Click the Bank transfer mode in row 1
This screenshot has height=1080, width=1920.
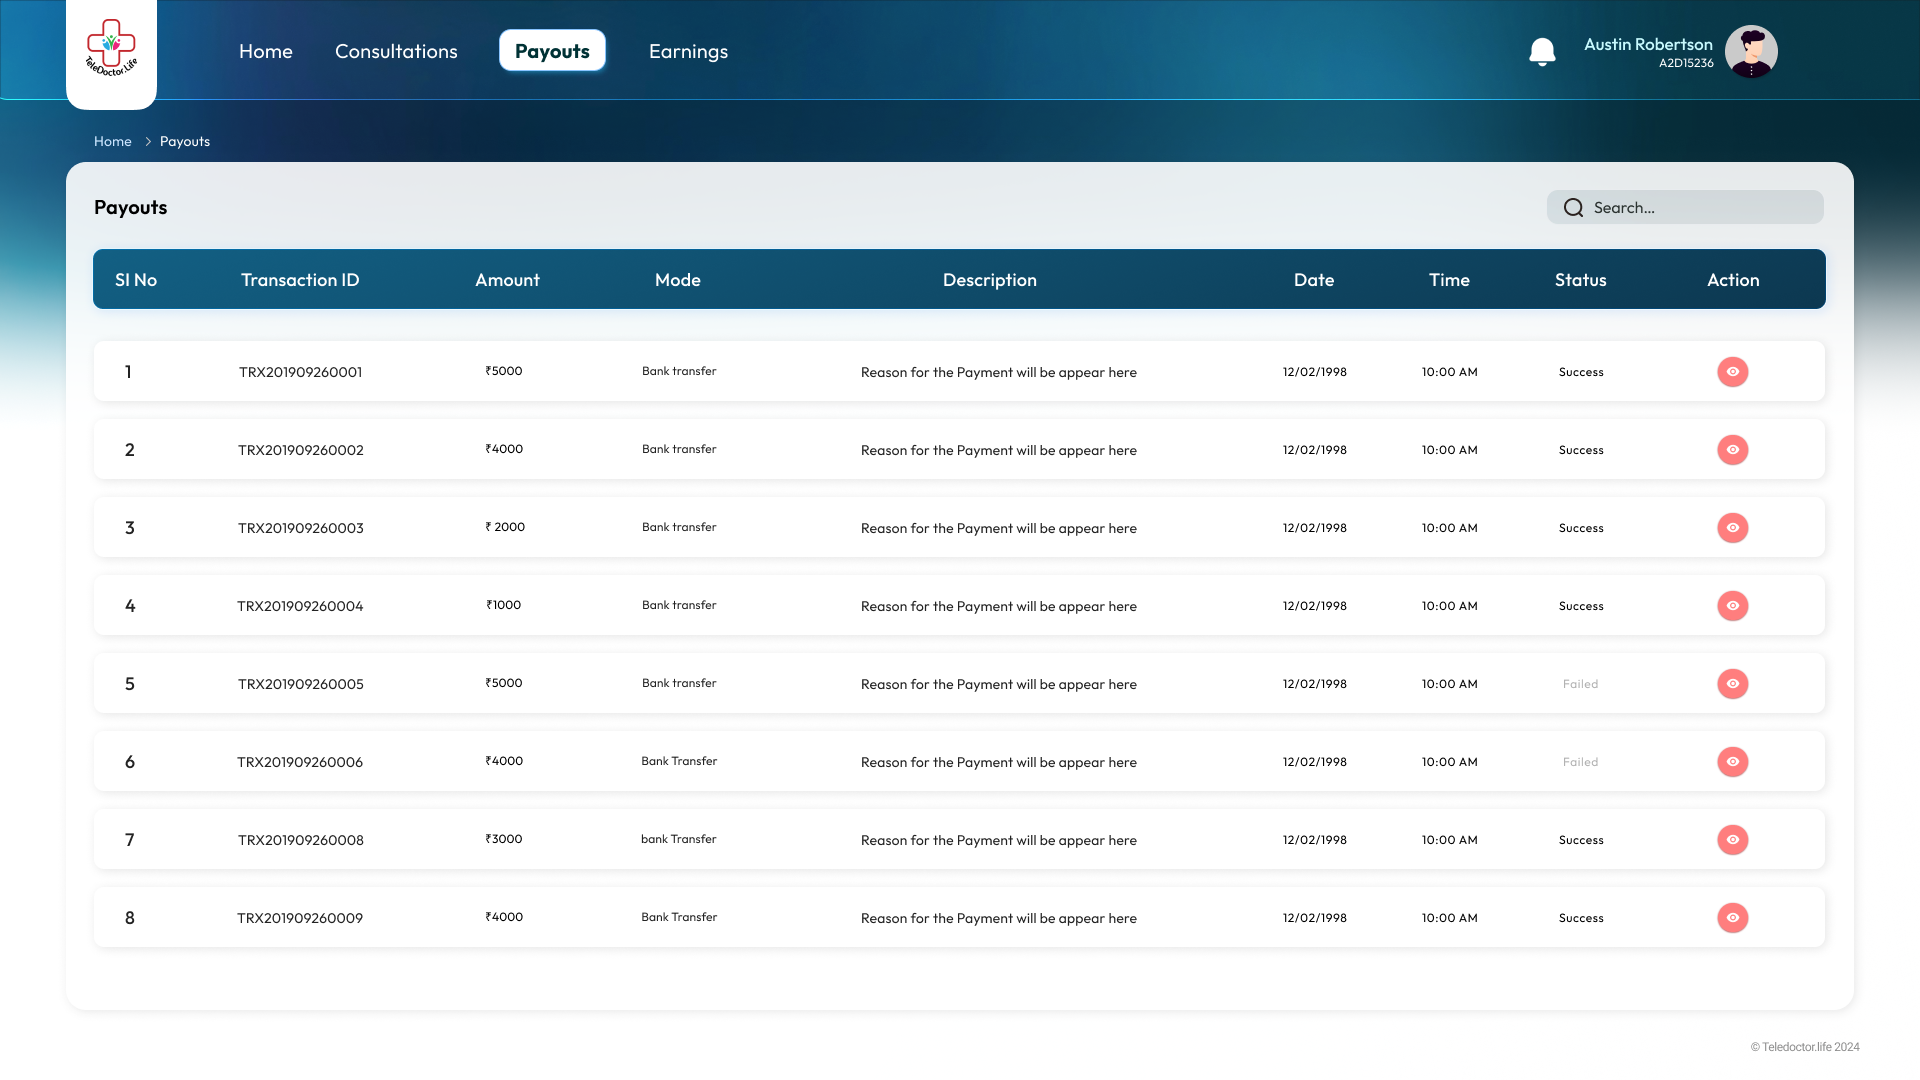(679, 371)
